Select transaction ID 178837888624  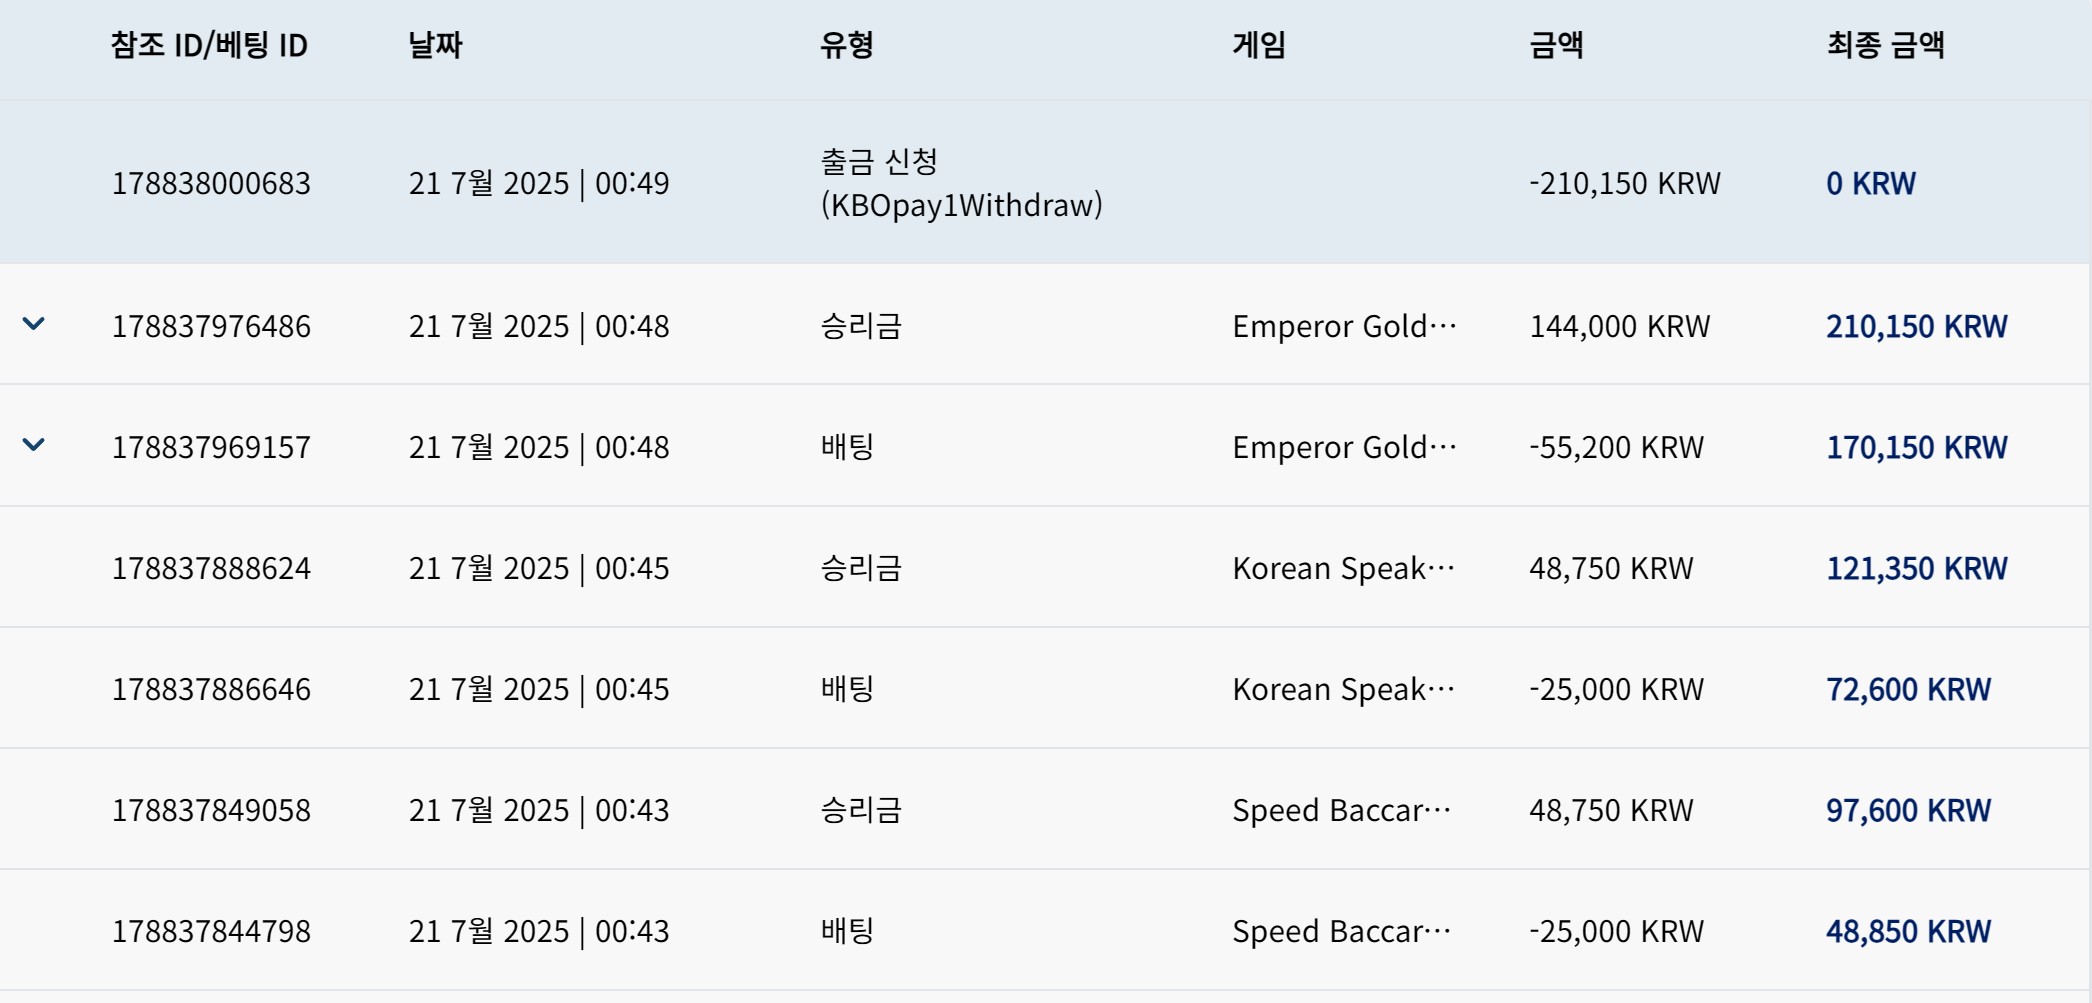coord(211,568)
